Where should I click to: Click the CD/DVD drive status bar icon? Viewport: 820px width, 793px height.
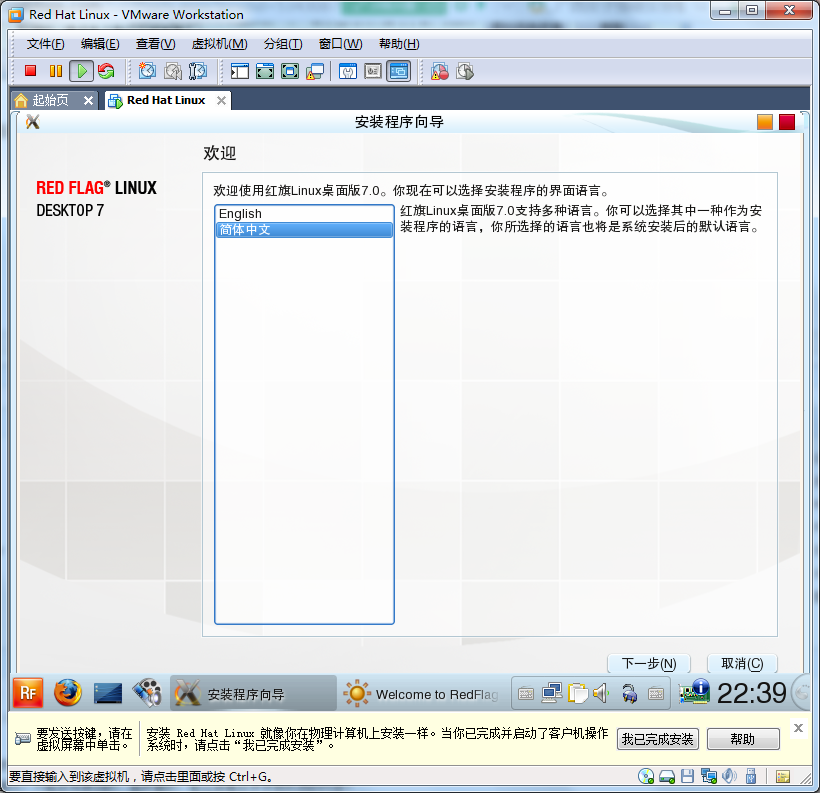pyautogui.click(x=646, y=776)
